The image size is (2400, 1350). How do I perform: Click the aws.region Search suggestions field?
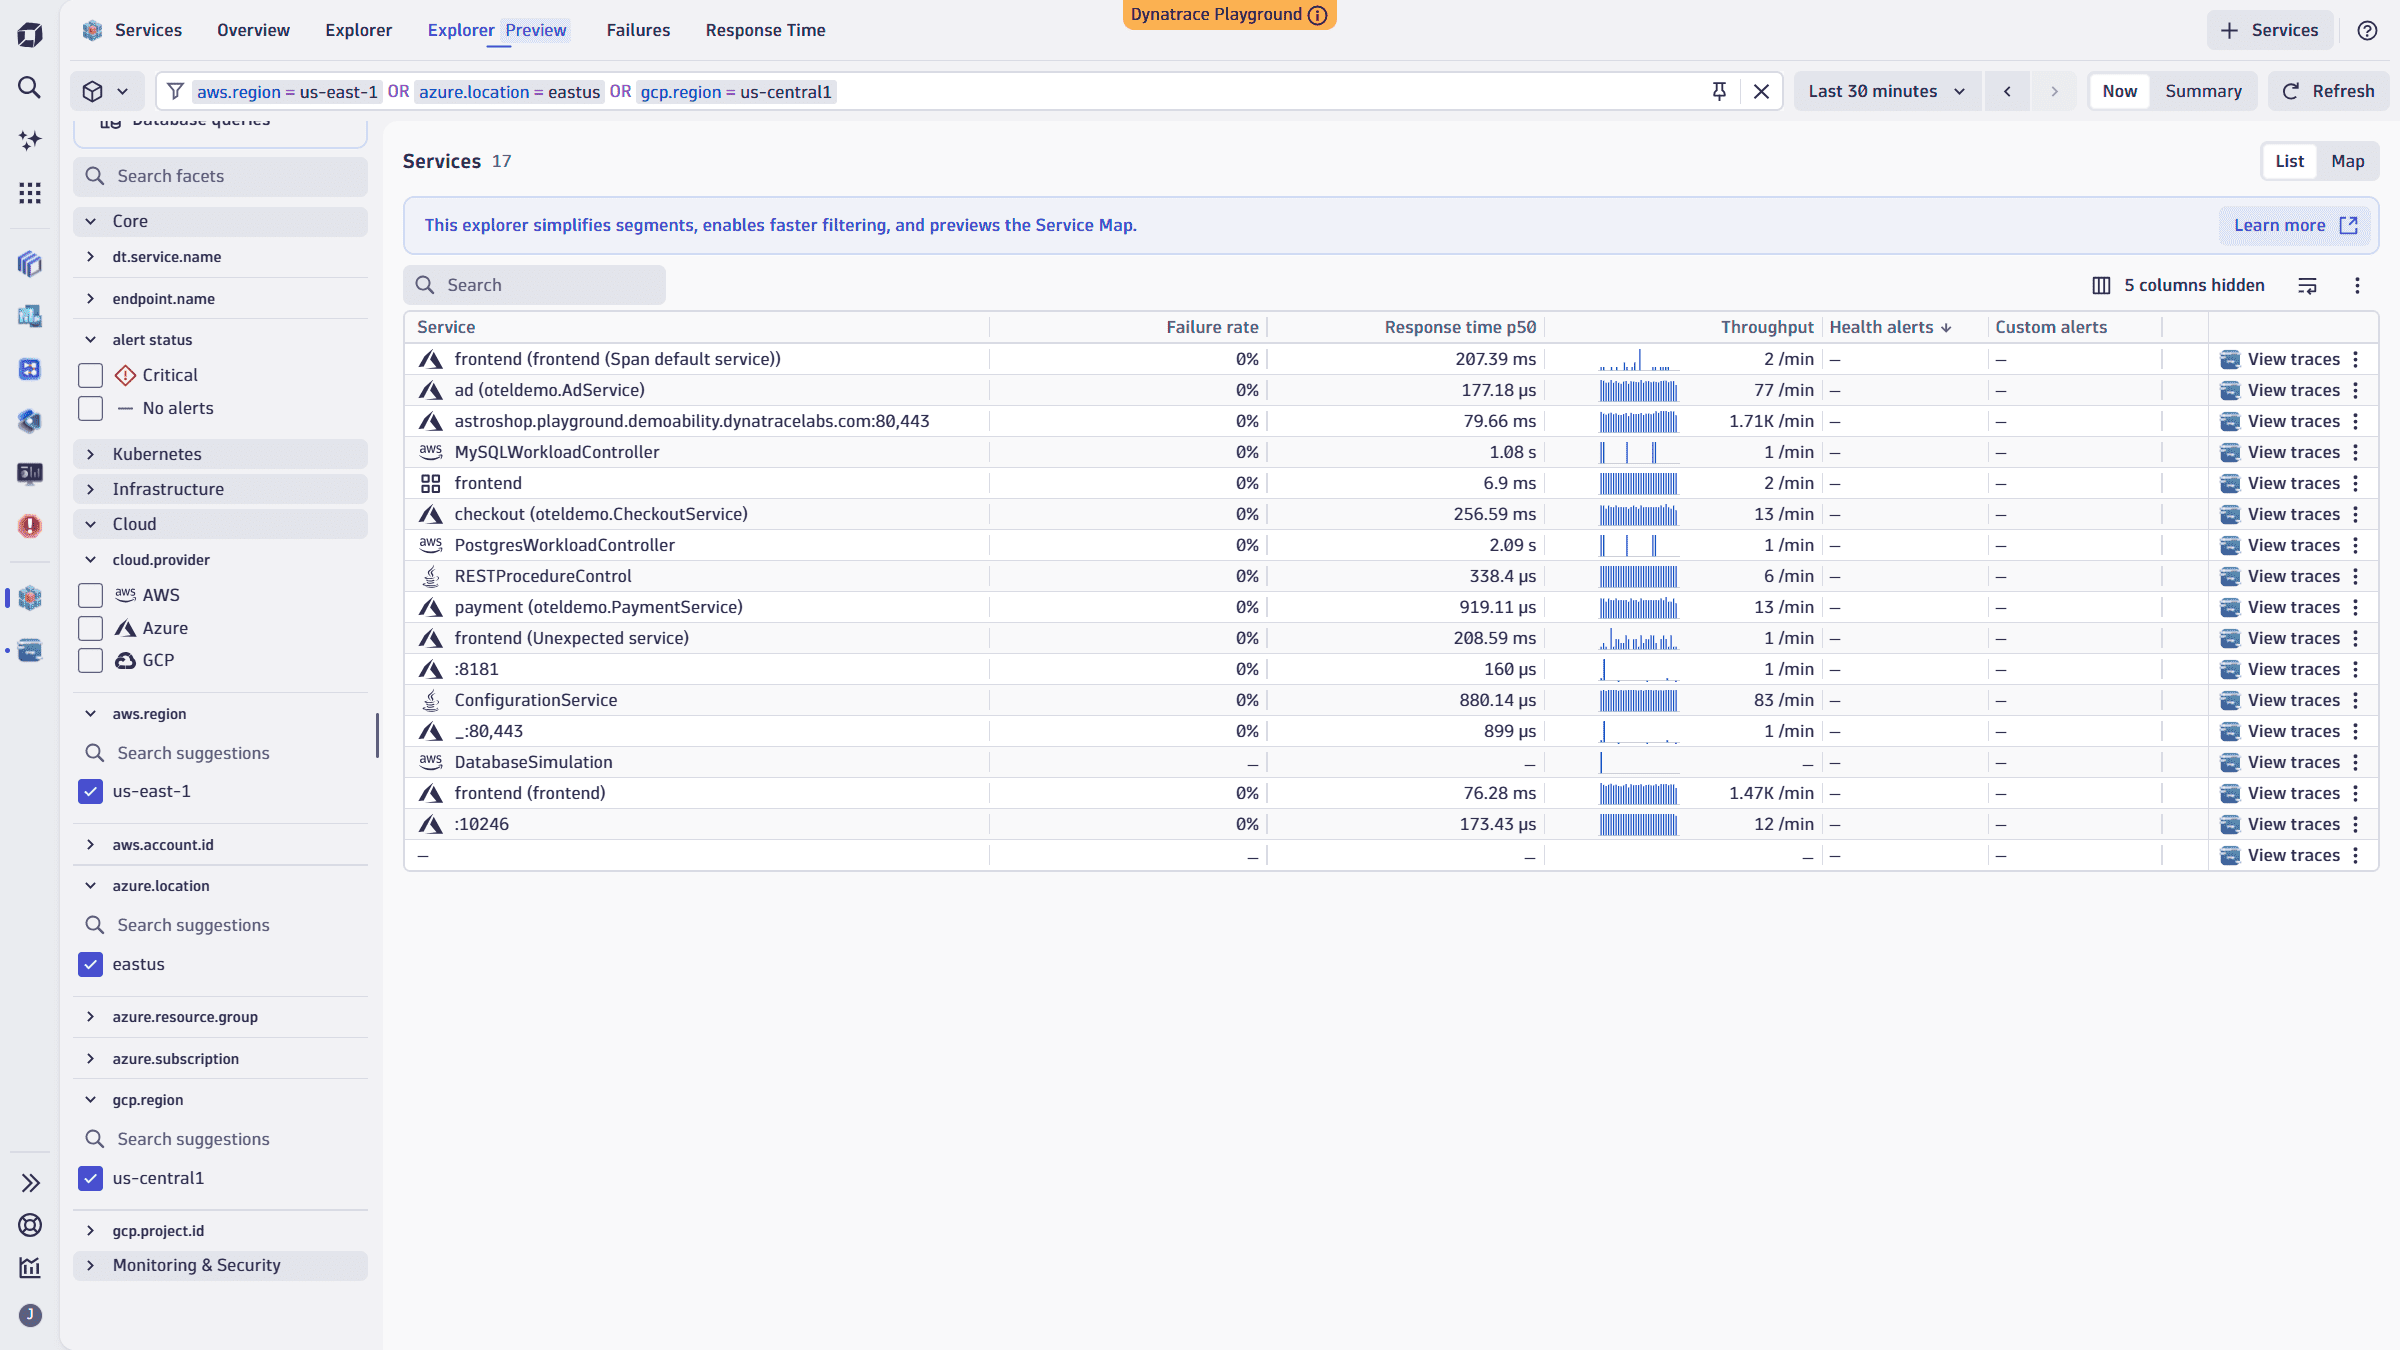[220, 753]
